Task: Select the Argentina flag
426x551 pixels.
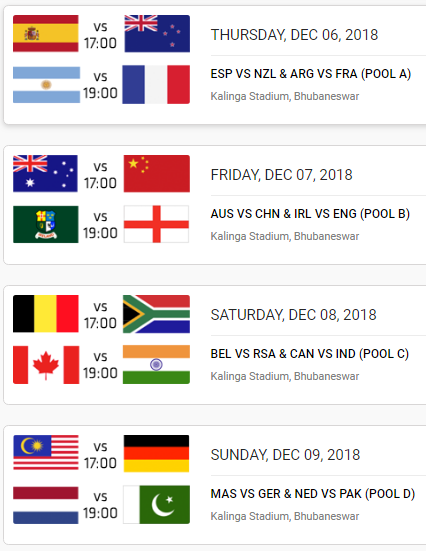Action: click(x=46, y=85)
